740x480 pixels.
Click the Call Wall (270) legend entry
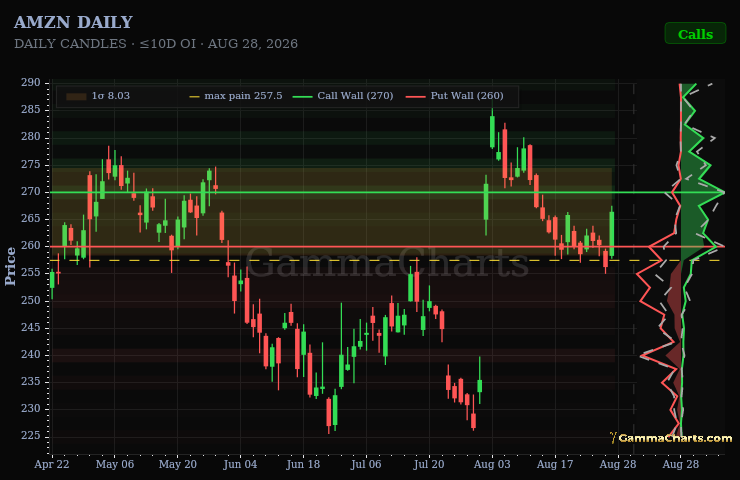point(343,96)
